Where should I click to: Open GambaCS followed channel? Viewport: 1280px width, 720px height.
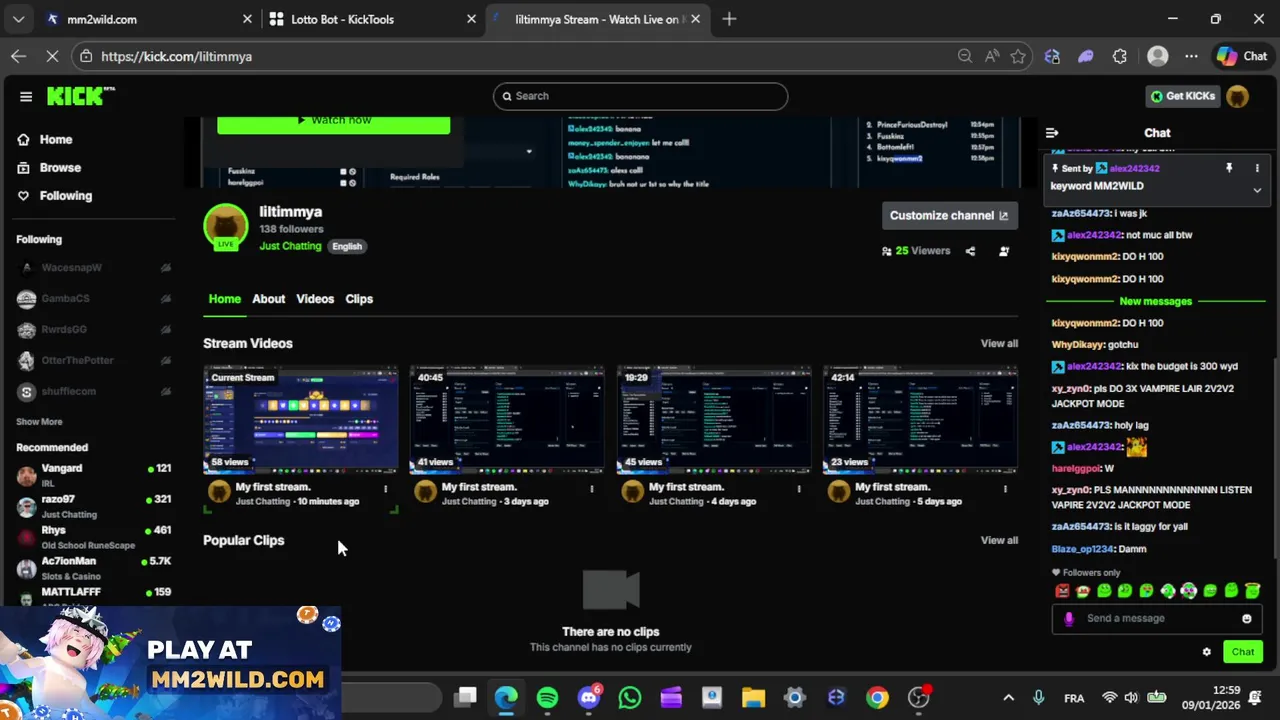(x=94, y=299)
